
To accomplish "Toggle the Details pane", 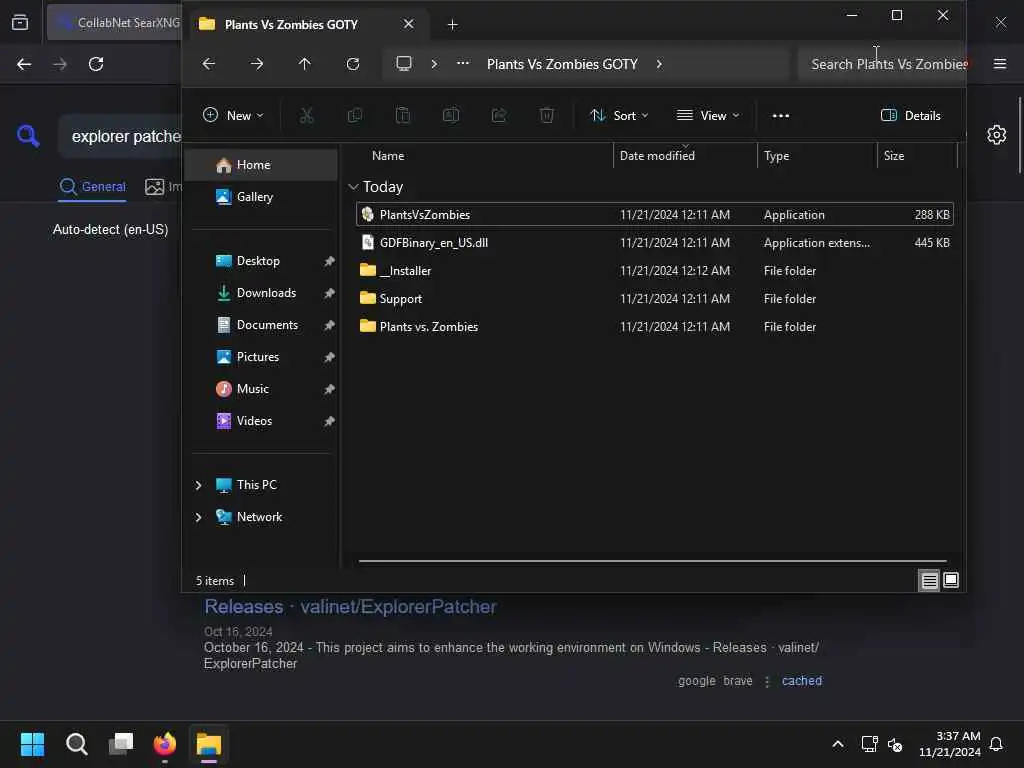I will tap(911, 116).
